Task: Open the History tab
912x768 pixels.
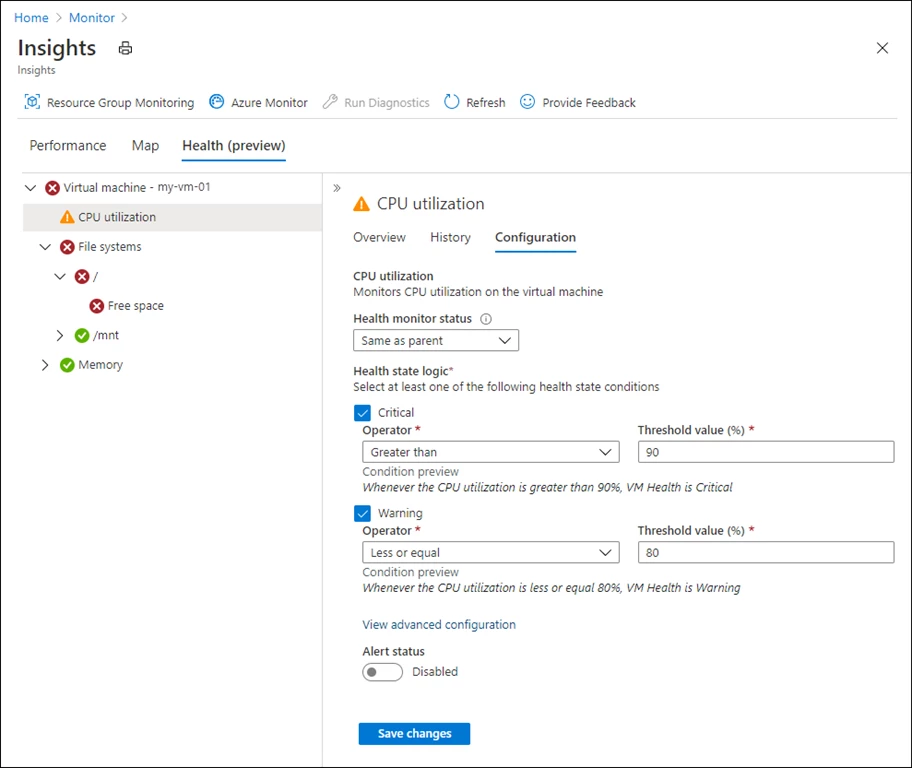Action: pos(450,238)
